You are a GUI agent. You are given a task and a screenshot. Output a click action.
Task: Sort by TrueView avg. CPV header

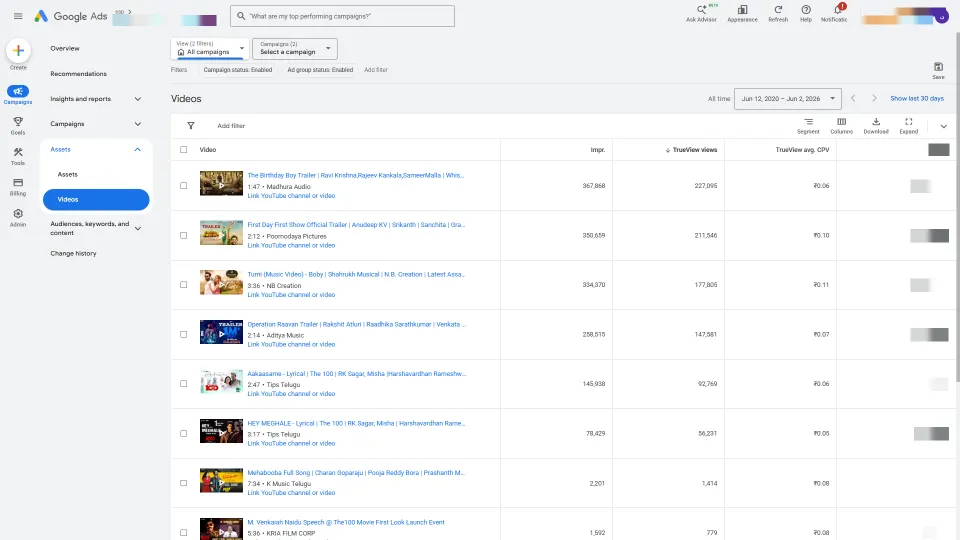(802, 149)
